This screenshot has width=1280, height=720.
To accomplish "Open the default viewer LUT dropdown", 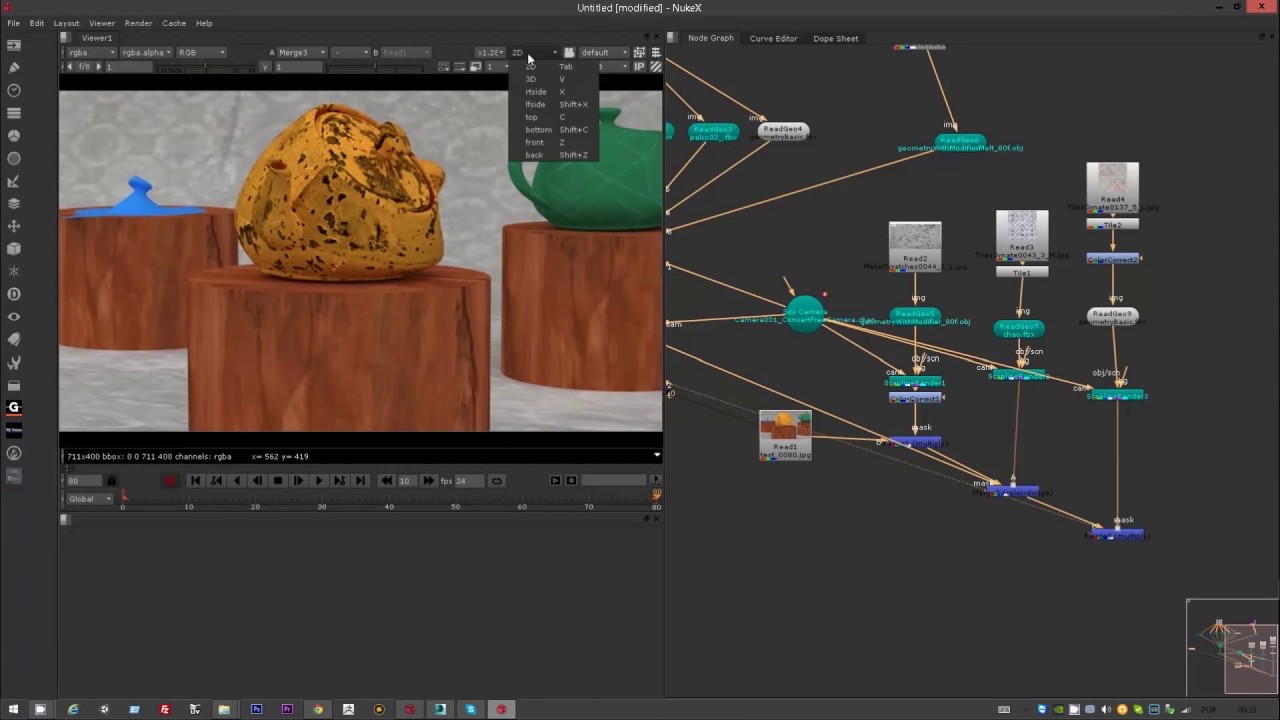I will coord(604,52).
